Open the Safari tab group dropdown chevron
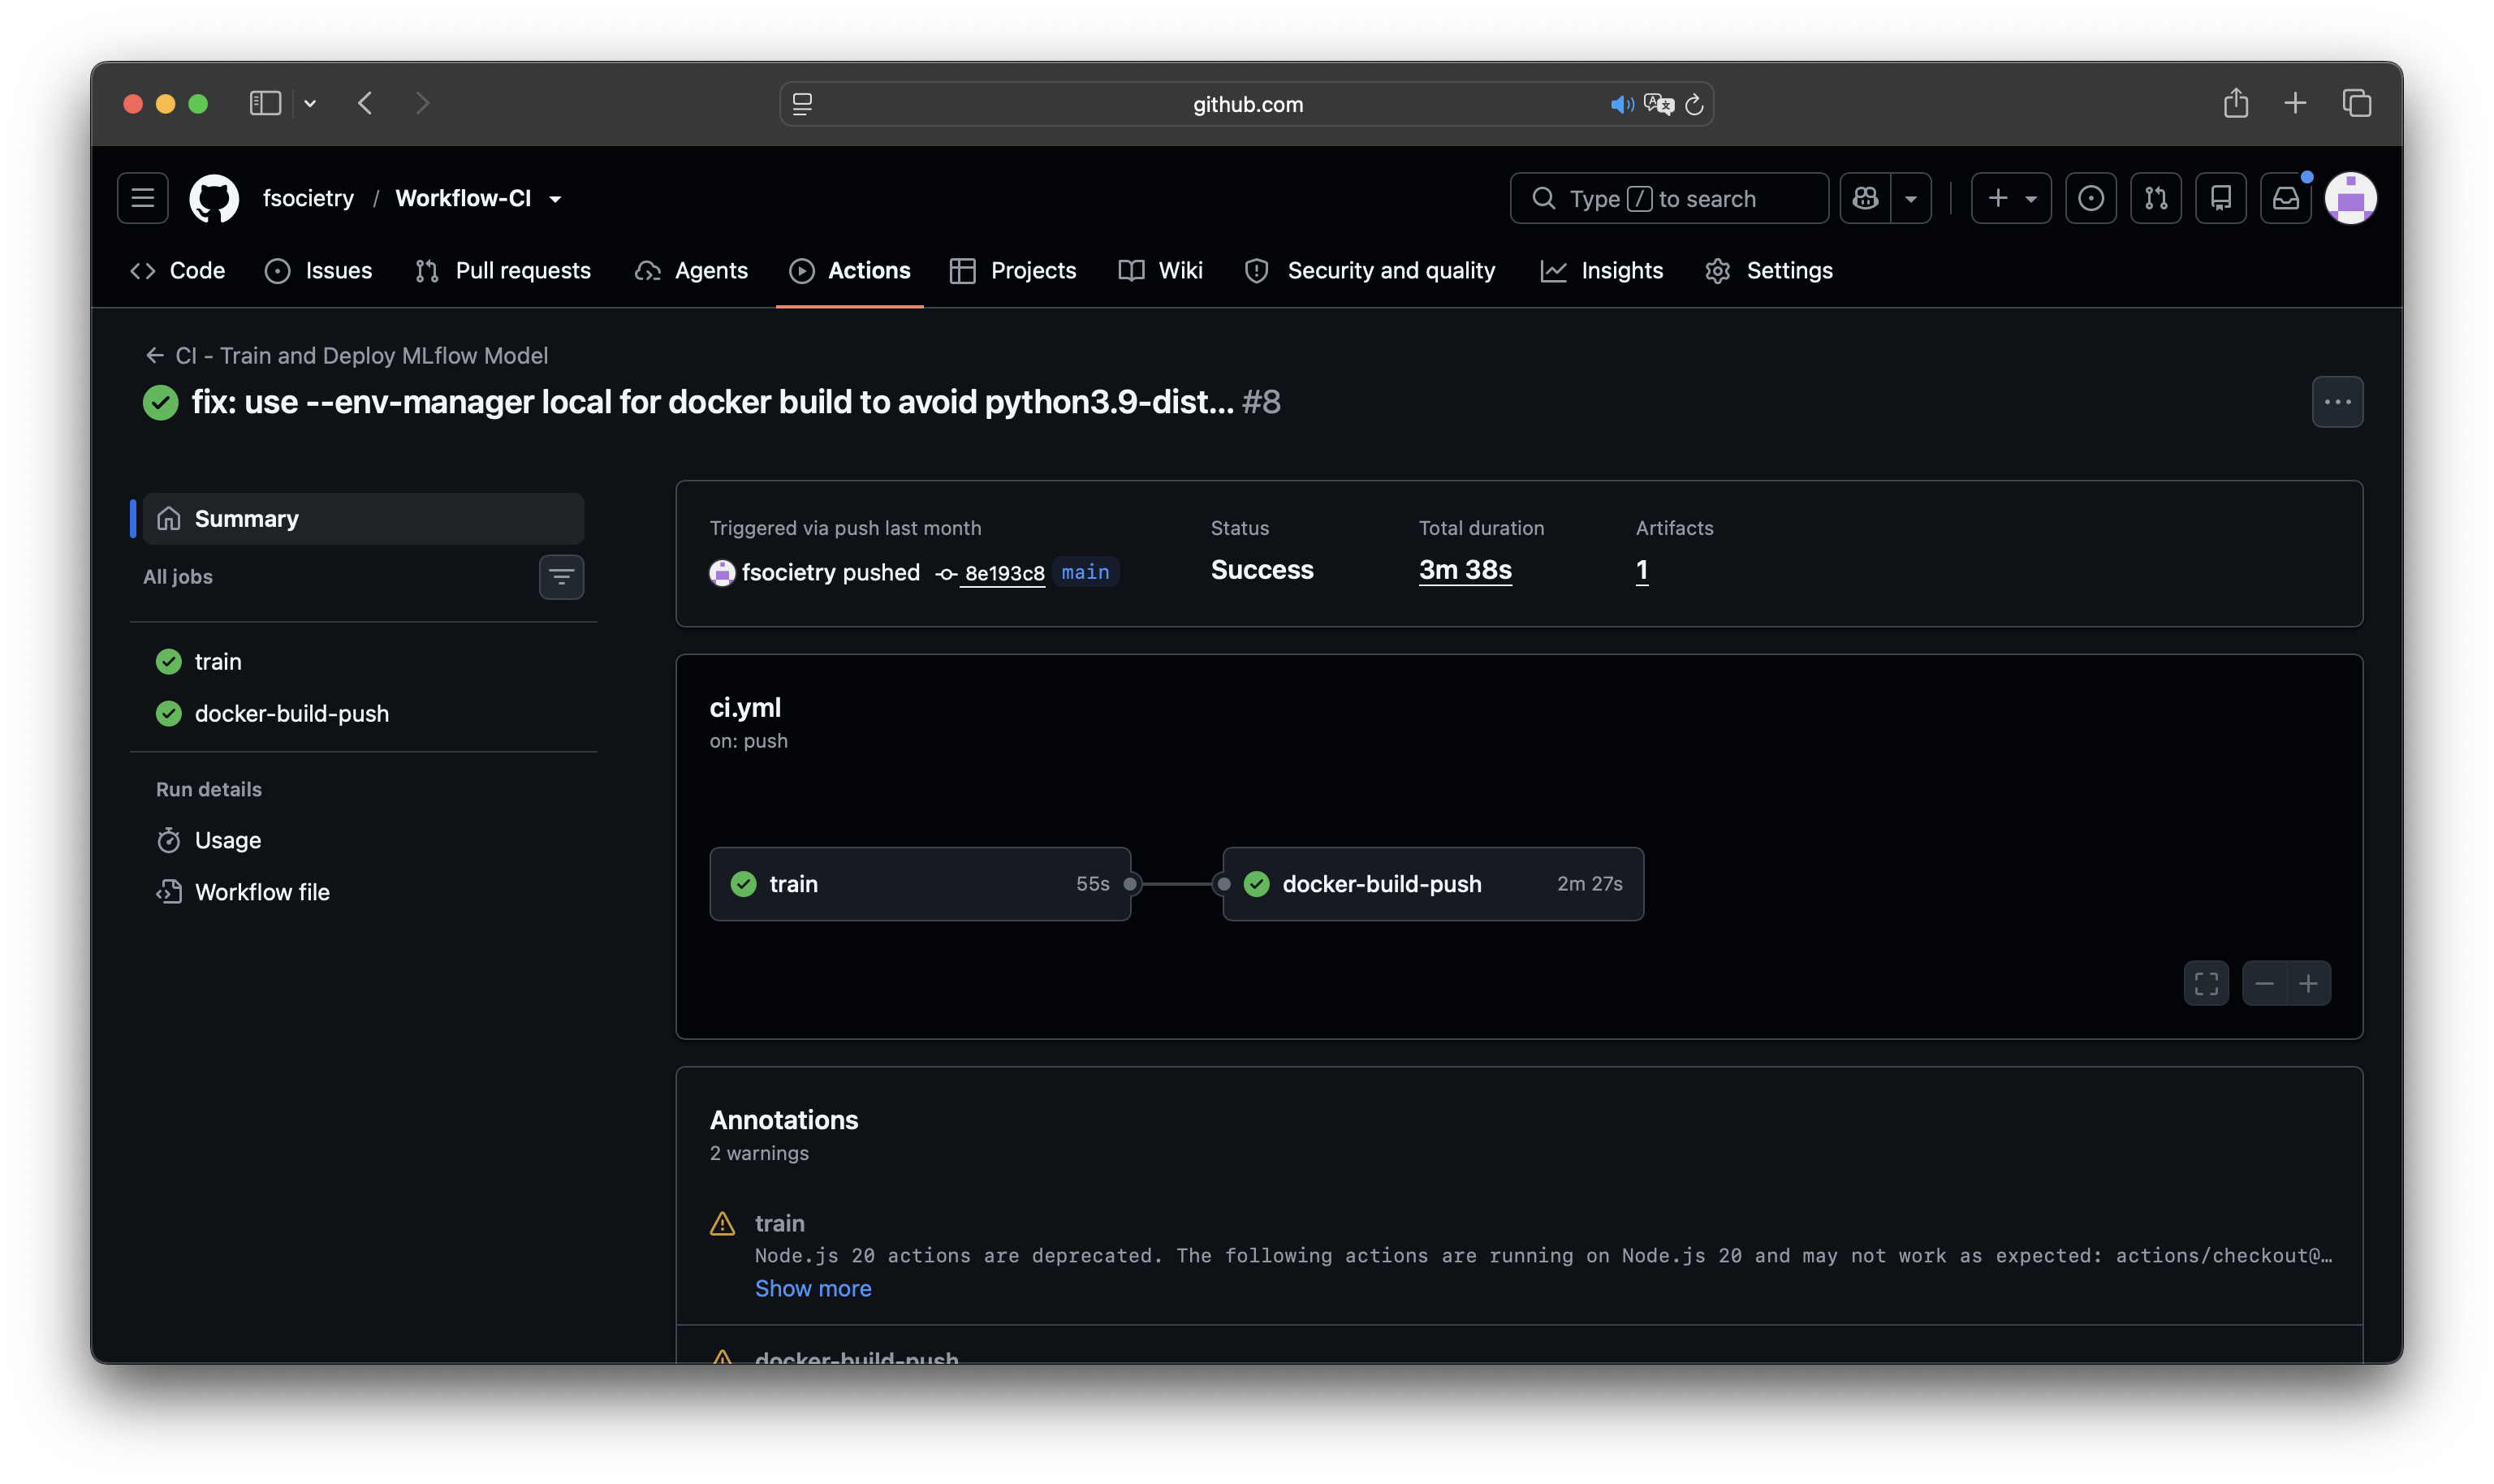 click(310, 103)
